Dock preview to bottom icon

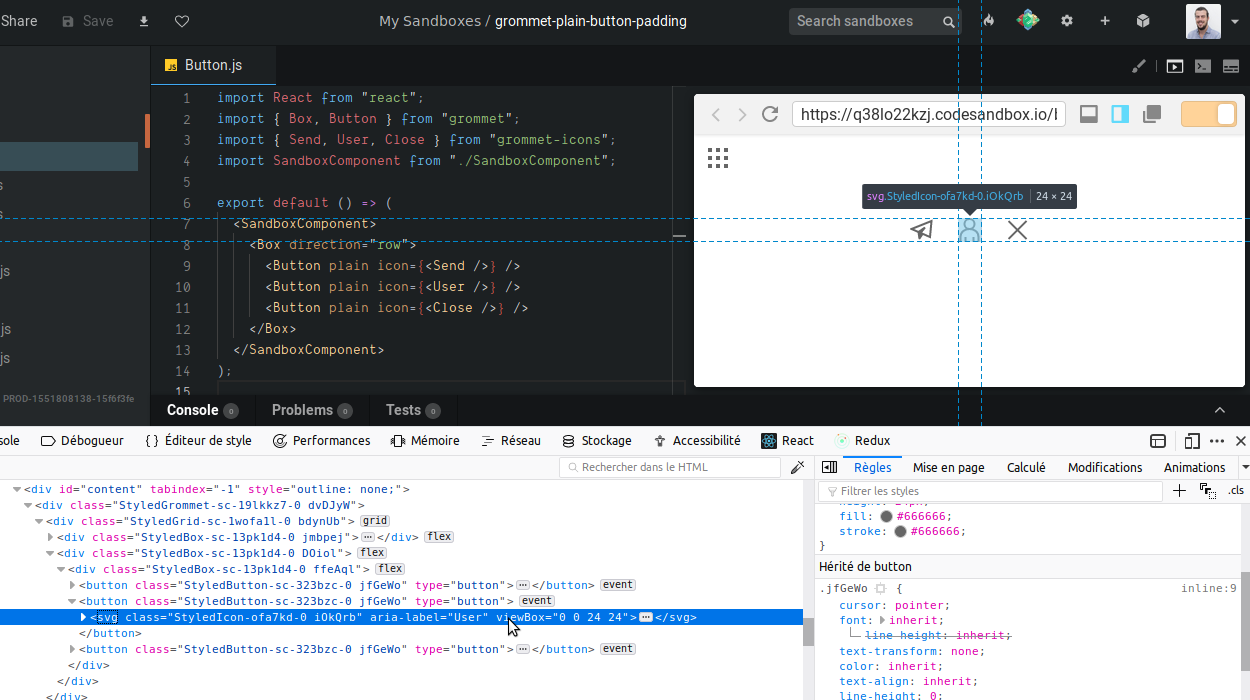pyautogui.click(x=1089, y=114)
